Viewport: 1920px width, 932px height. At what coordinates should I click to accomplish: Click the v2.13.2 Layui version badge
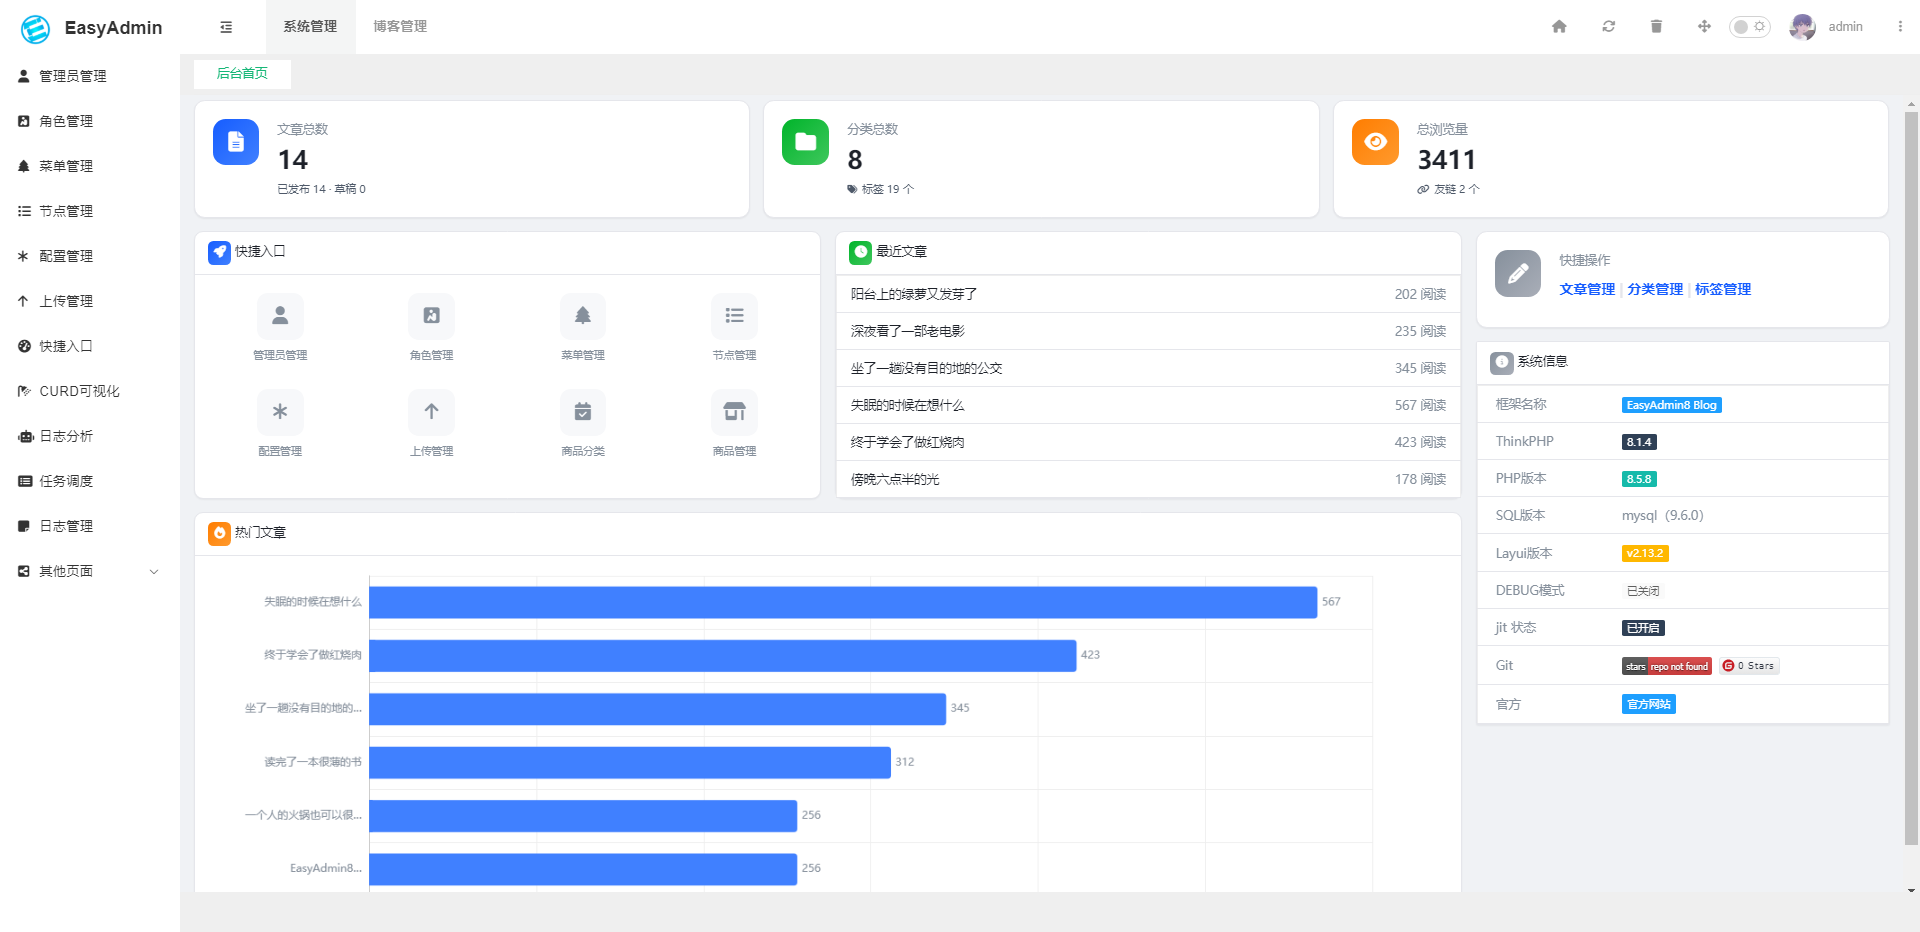[x=1645, y=553]
